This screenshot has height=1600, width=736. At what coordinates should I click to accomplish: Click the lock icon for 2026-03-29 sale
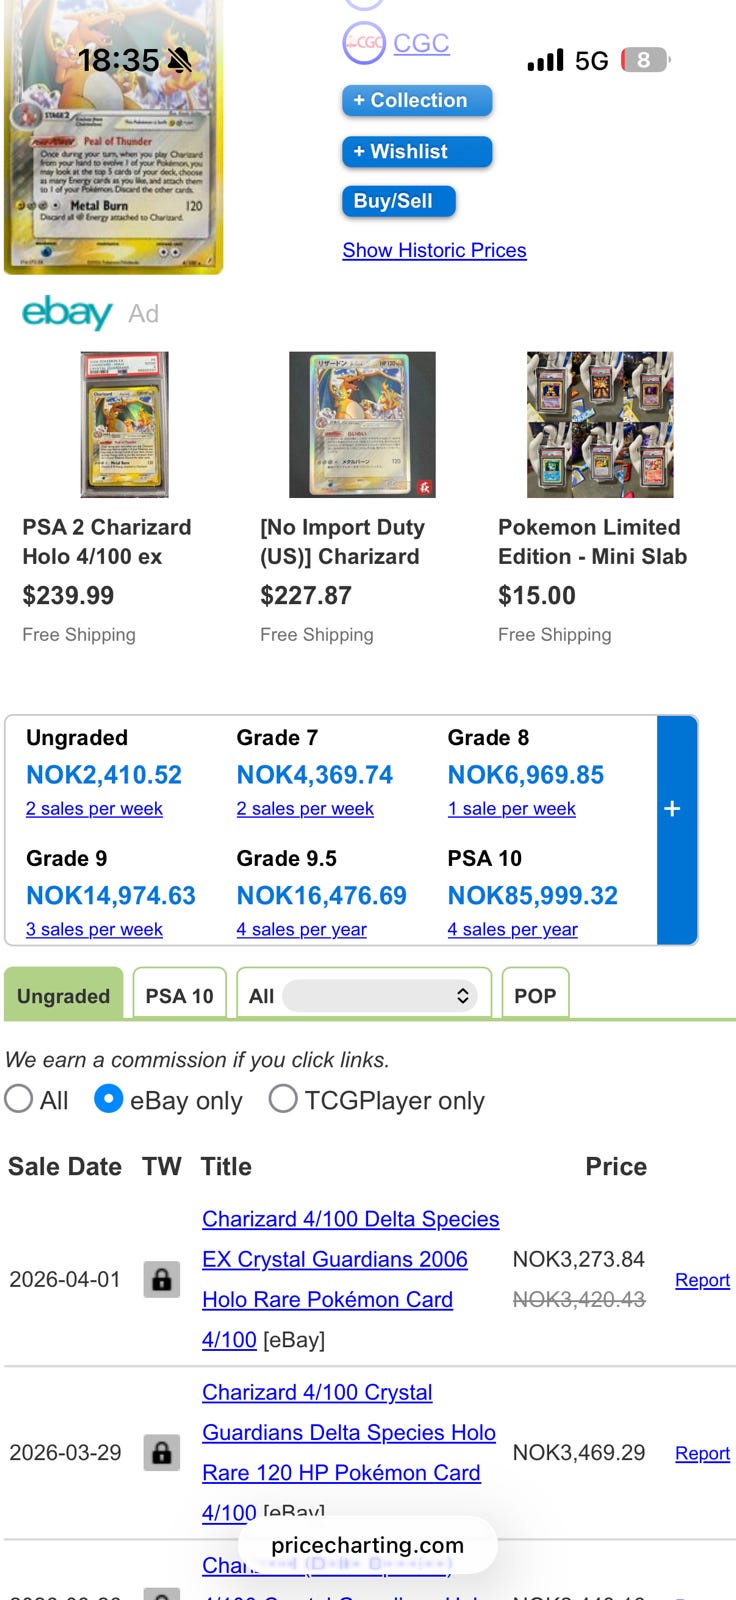tap(161, 1452)
